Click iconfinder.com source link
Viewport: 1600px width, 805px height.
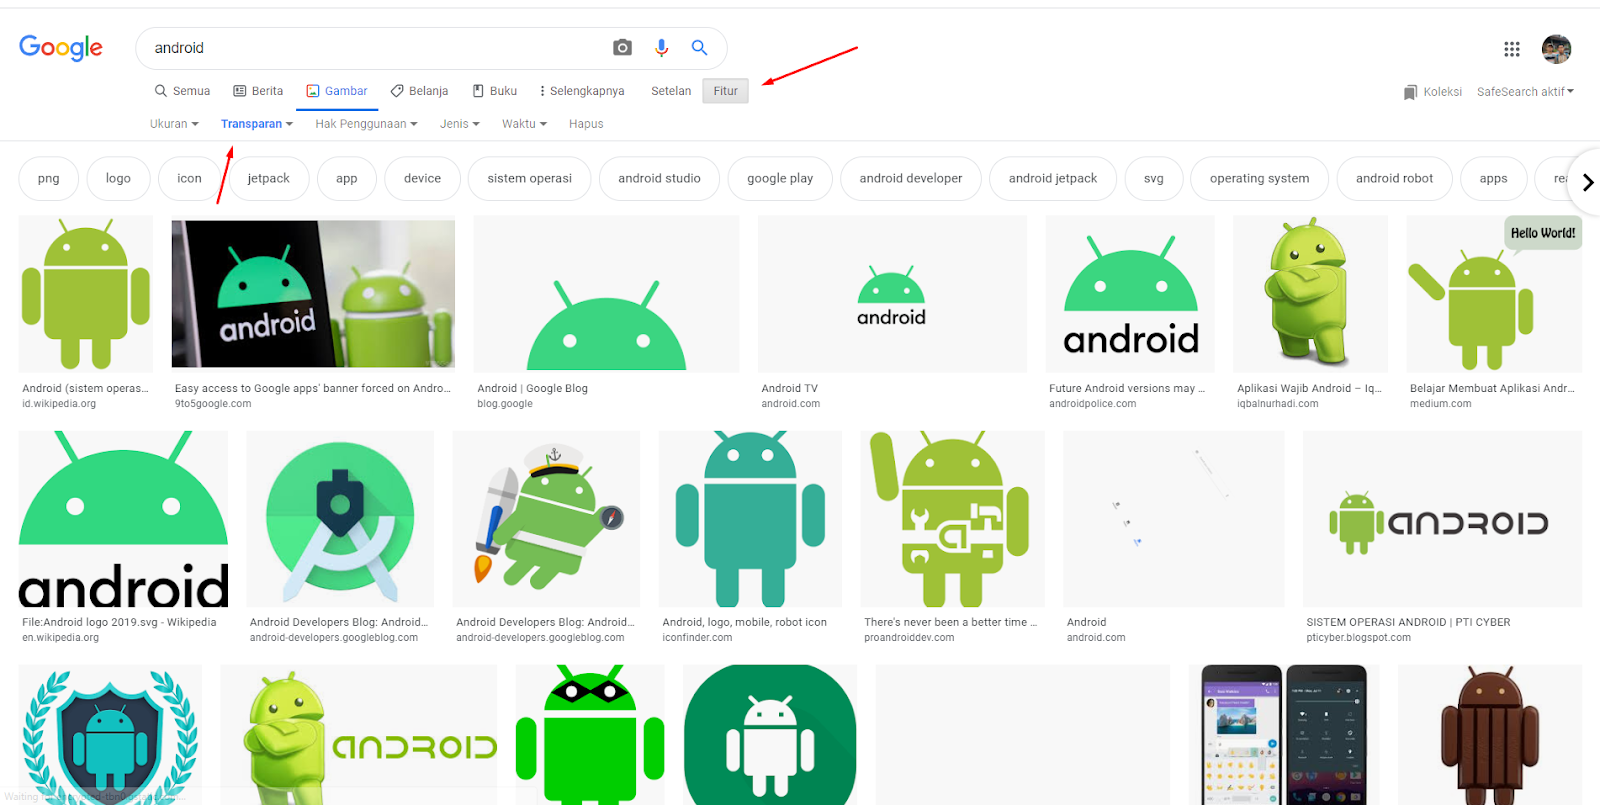[697, 638]
